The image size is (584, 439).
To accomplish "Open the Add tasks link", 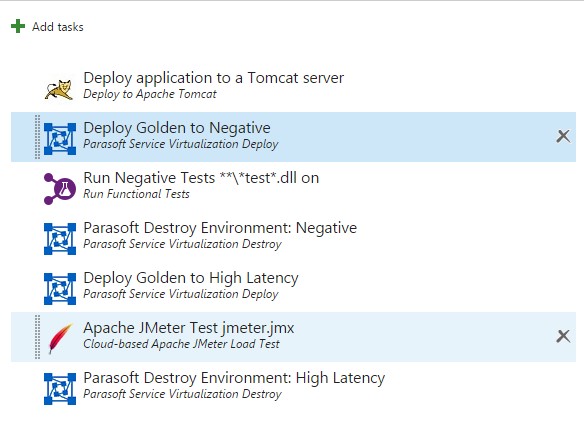I will coord(58,27).
